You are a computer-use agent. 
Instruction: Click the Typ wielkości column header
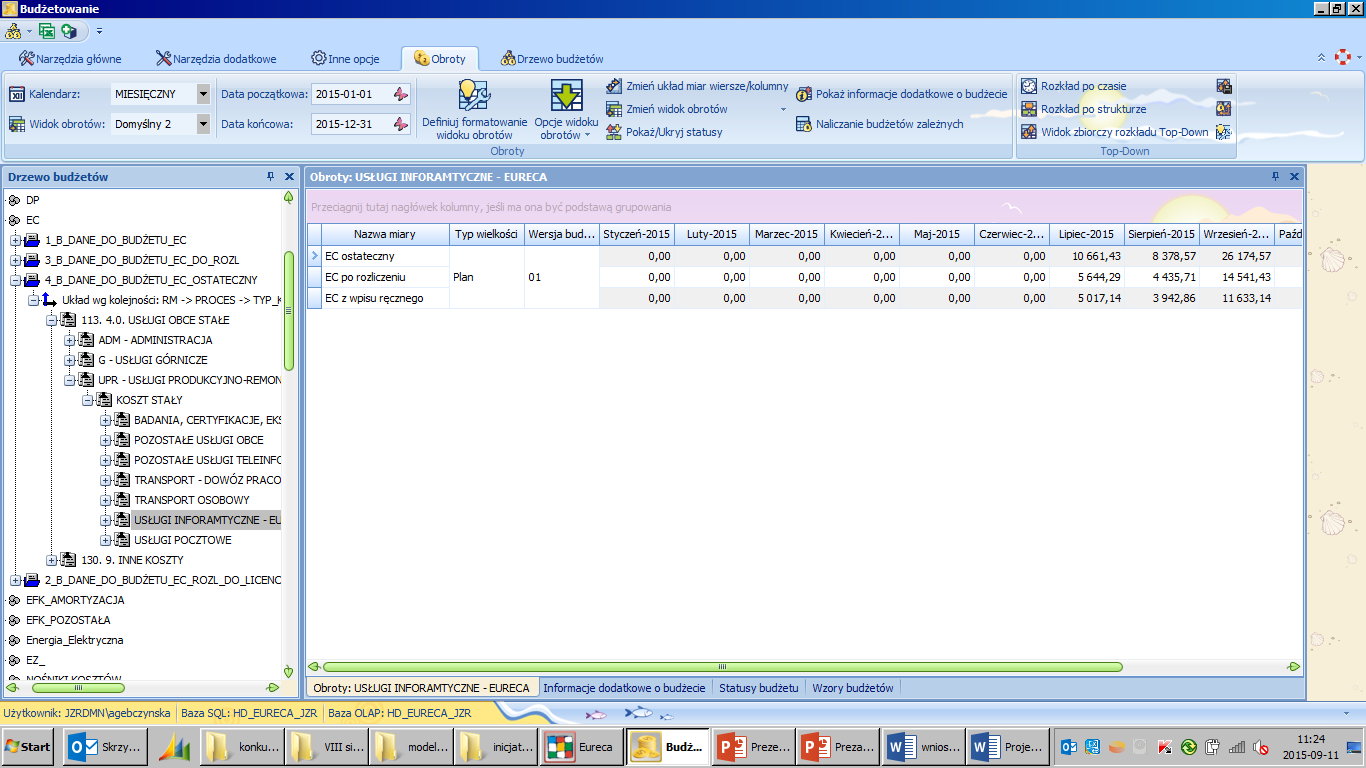coord(486,234)
